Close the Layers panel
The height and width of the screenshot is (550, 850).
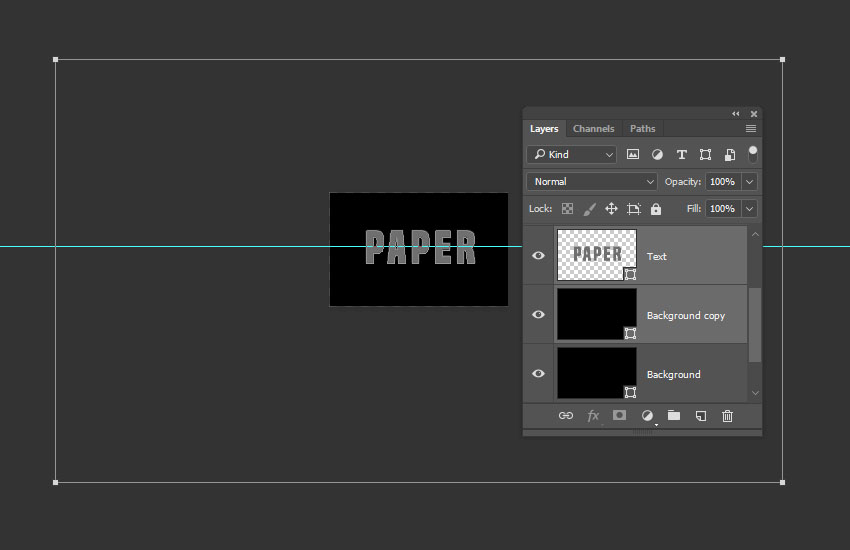[x=754, y=114]
